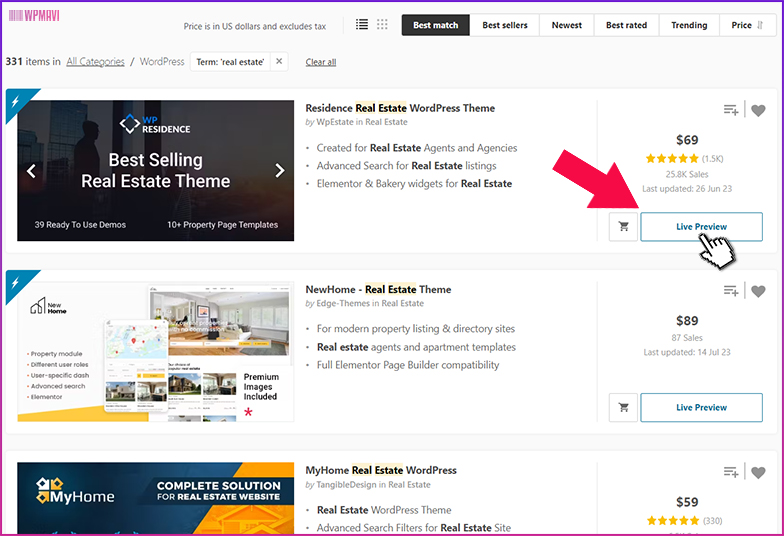The width and height of the screenshot is (784, 536).
Task: Go to All Categories breadcrumb
Action: point(96,62)
